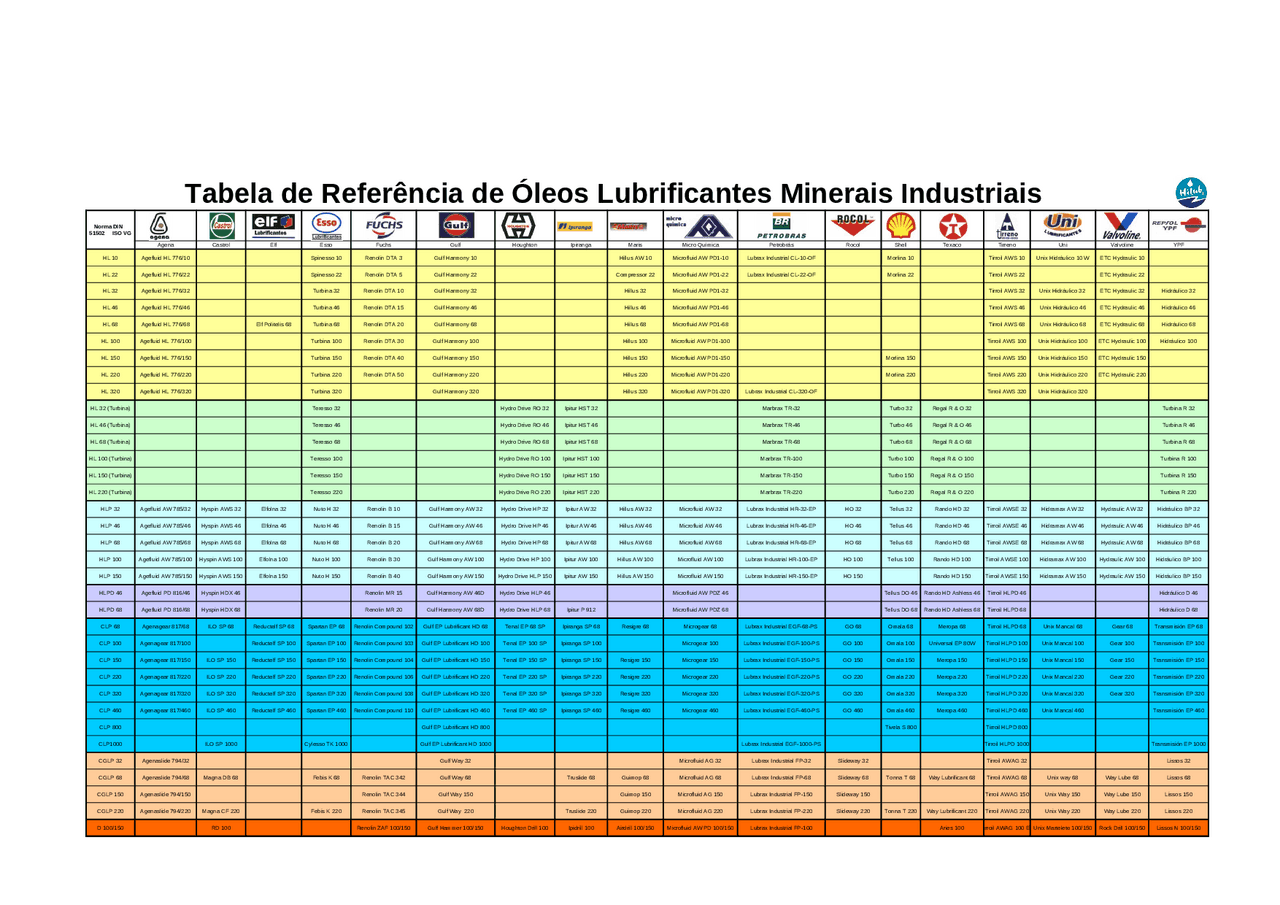1280x905 pixels.
Task: Click the Esso logo
Action: 325,226
